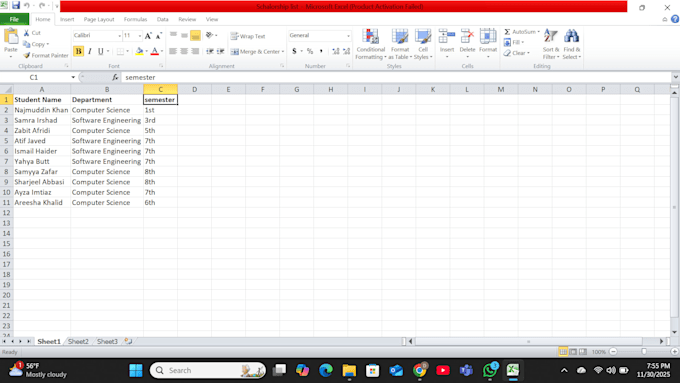Click the Fill Color bucket swatch
Image resolution: width=680 pixels, height=383 pixels.
pos(139,52)
